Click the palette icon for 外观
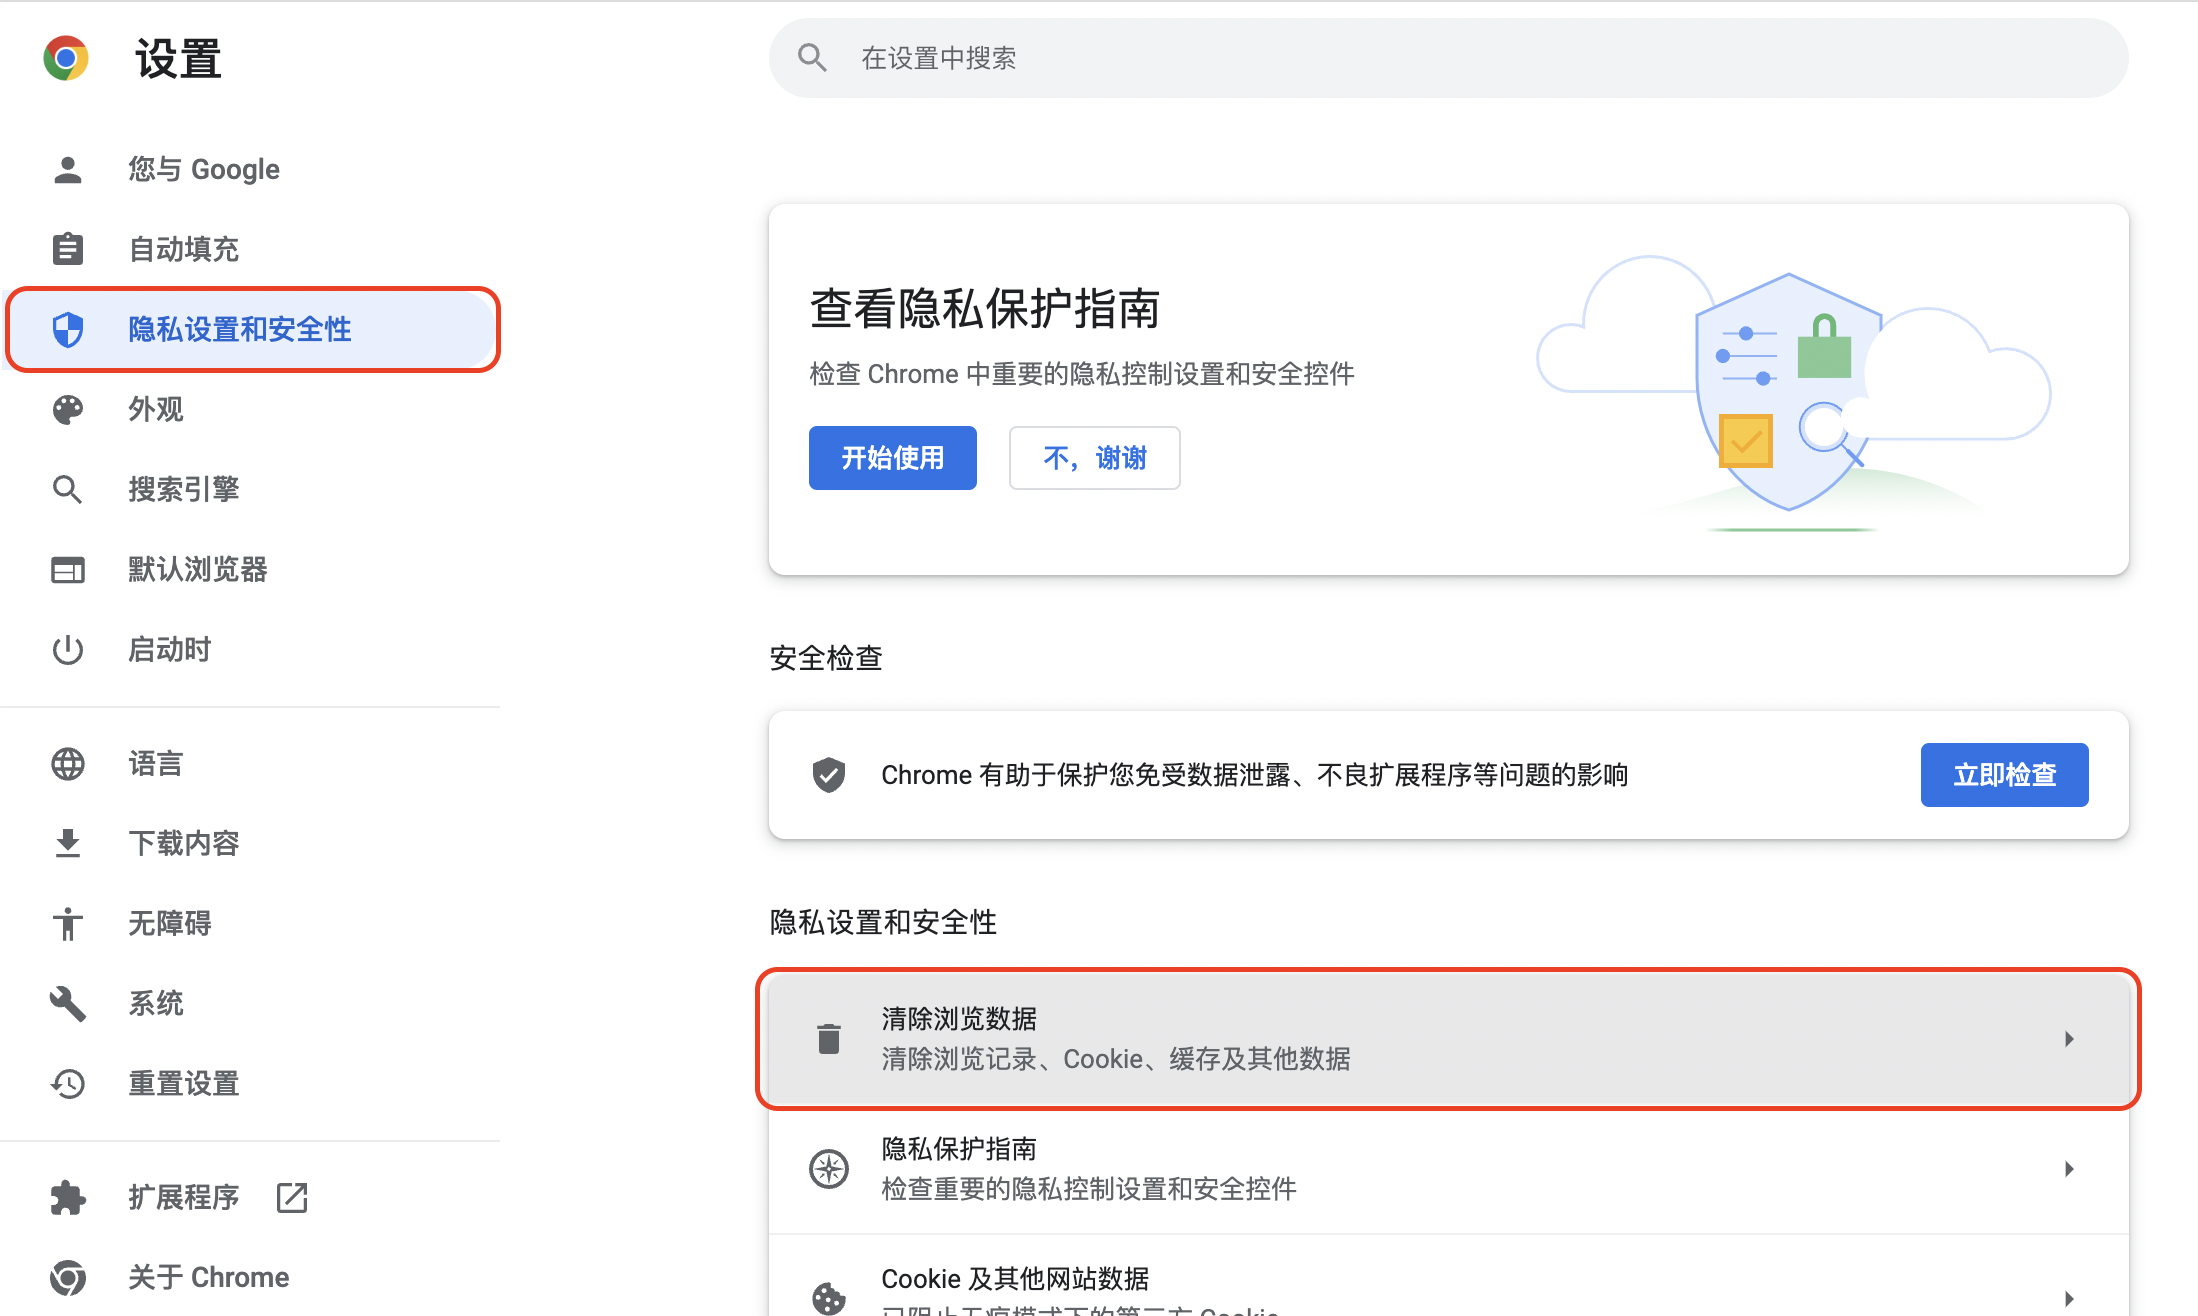The width and height of the screenshot is (2198, 1316). pyautogui.click(x=67, y=409)
